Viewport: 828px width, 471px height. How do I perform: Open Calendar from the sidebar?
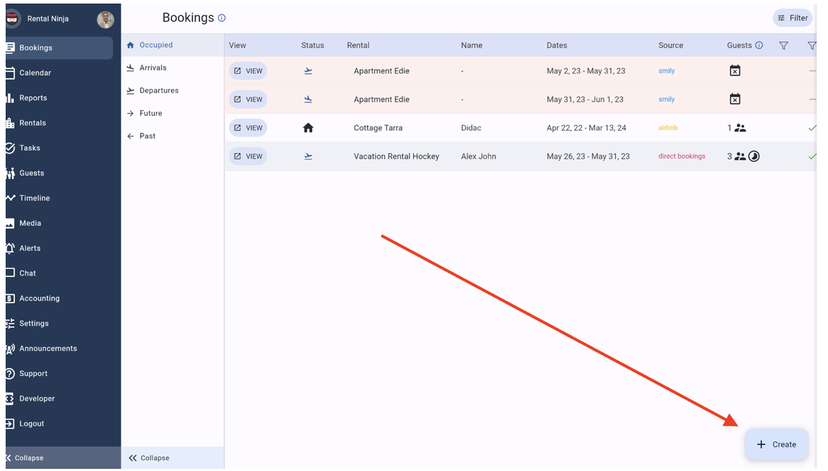point(35,73)
